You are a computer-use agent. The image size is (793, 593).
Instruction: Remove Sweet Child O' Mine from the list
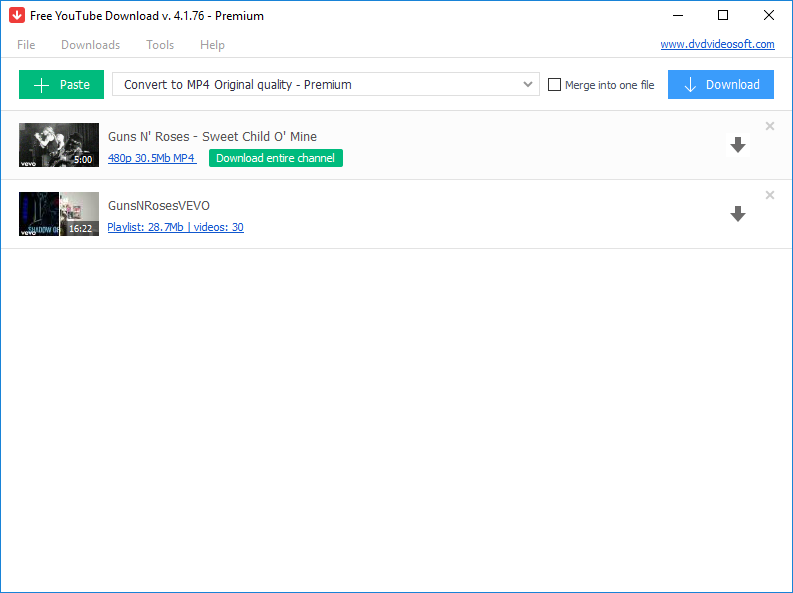point(770,126)
